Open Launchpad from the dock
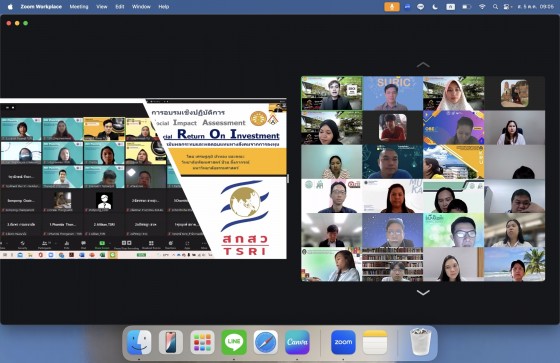The image size is (560, 363). click(x=202, y=342)
